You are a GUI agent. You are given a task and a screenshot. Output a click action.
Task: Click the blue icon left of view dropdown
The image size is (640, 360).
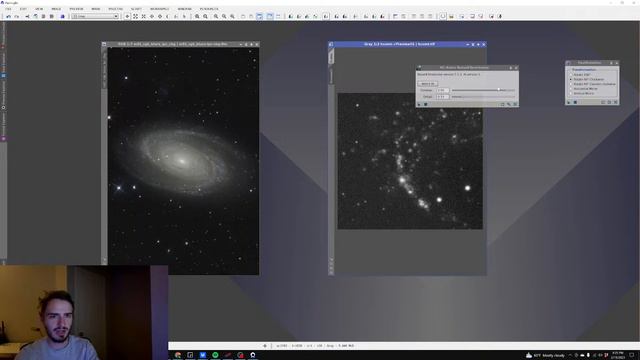click(x=62, y=16)
